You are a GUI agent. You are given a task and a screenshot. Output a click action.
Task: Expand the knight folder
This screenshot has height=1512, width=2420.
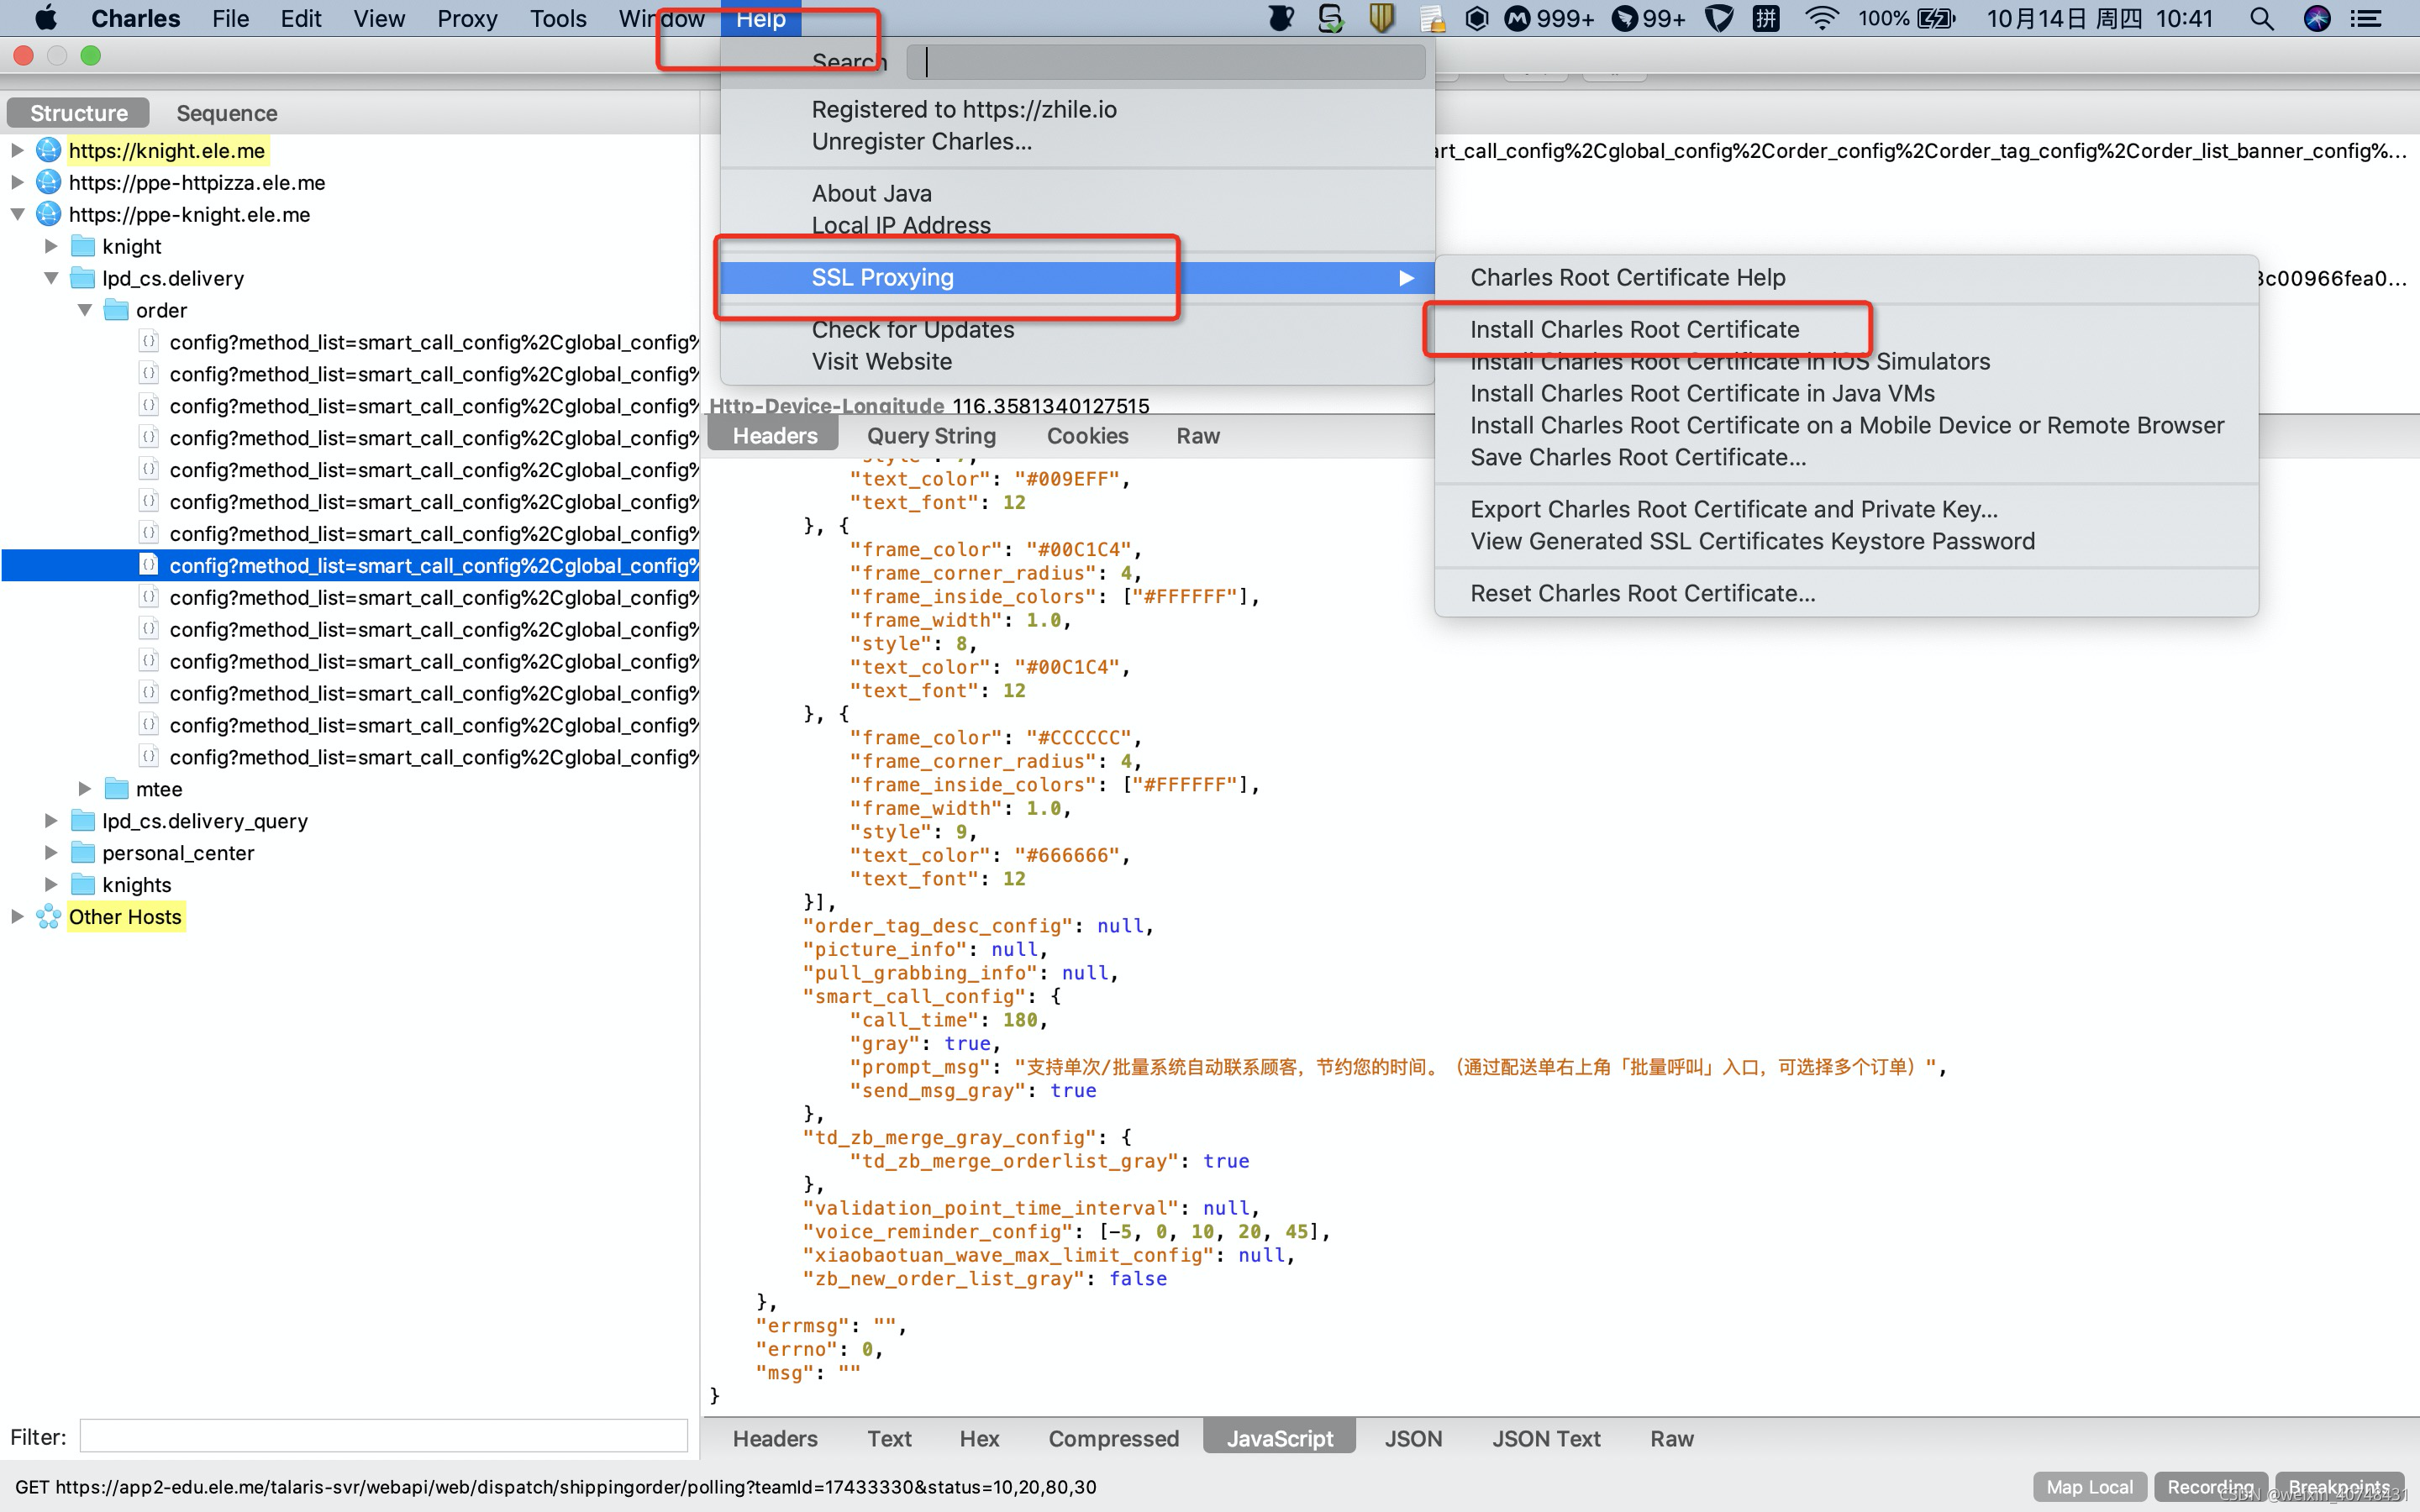[51, 246]
